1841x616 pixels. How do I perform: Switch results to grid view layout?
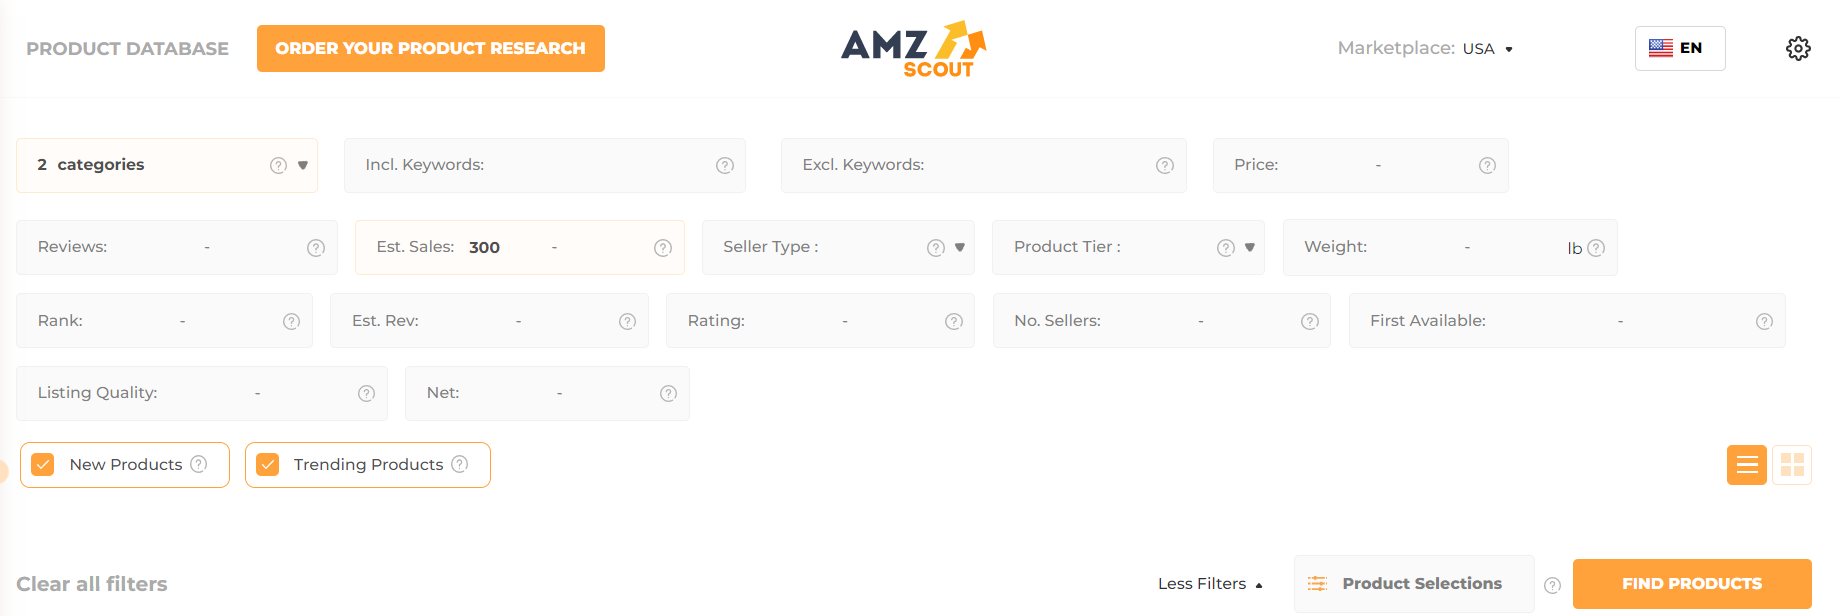(x=1792, y=464)
